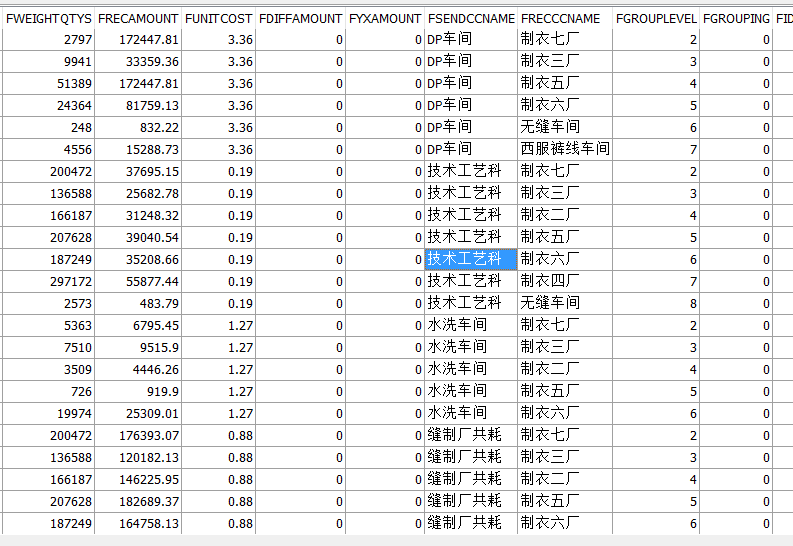Select cell with weight quantity 726

(x=49, y=391)
